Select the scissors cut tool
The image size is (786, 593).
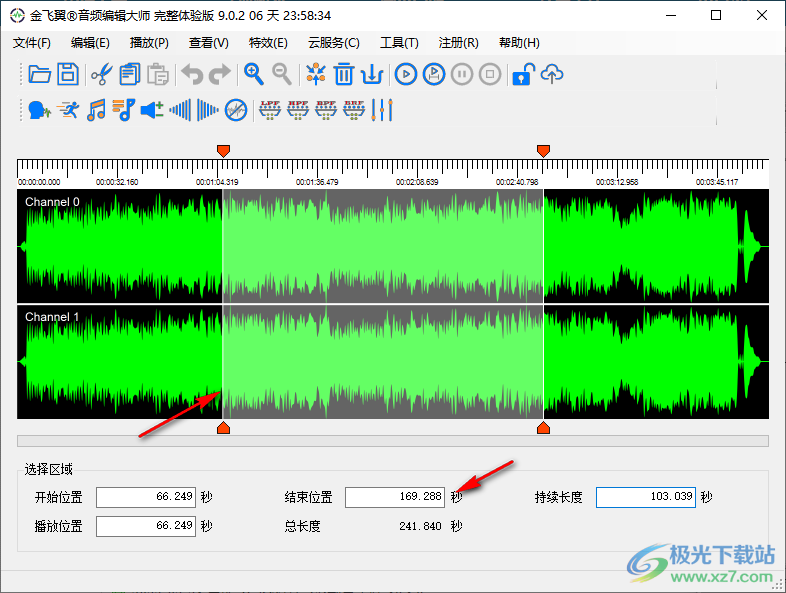[x=101, y=74]
